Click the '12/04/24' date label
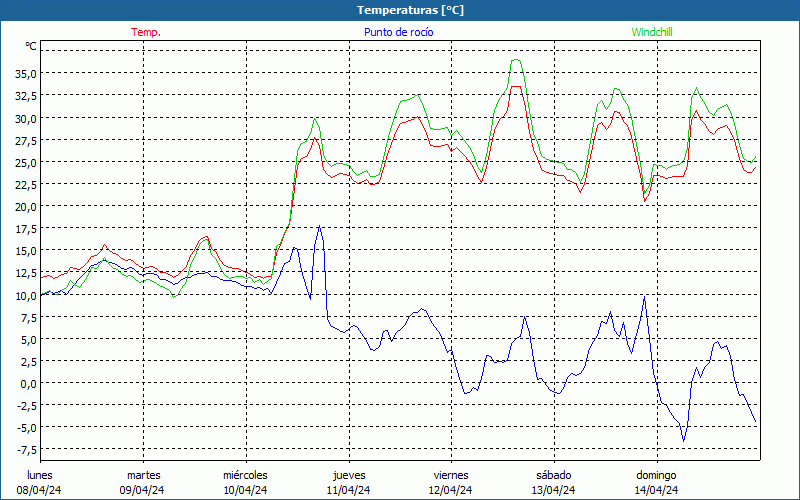 click(451, 490)
